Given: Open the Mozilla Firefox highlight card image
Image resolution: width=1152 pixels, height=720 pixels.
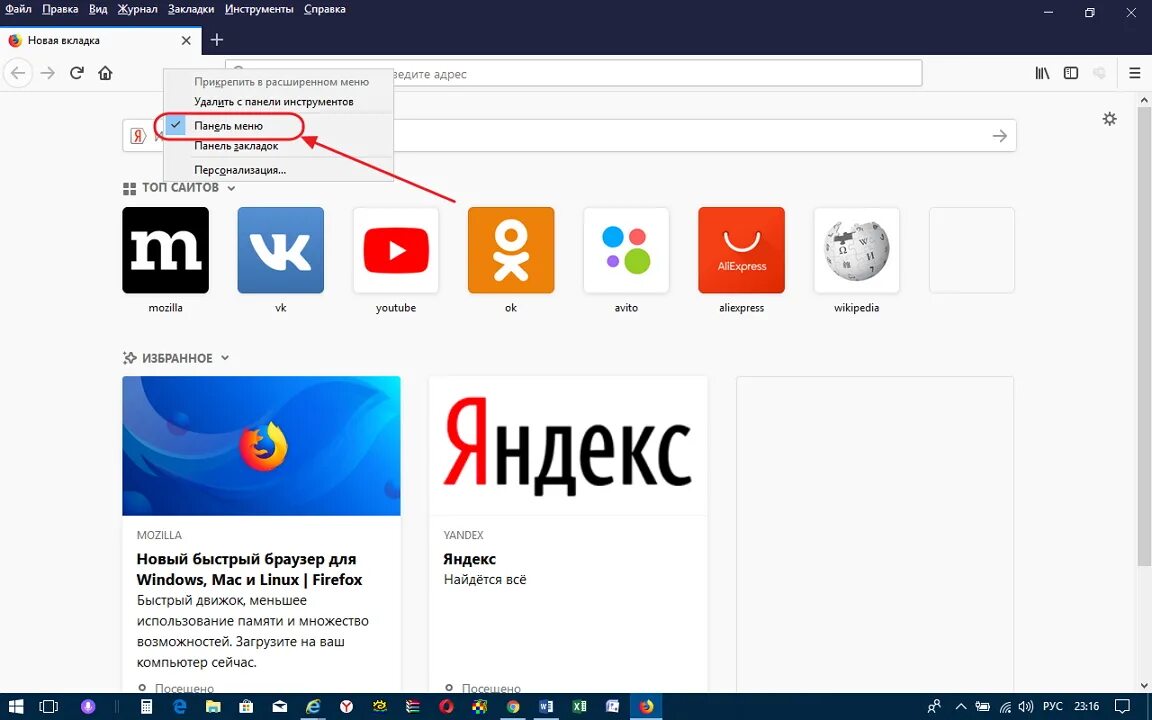Looking at the screenshot, I should tap(262, 446).
